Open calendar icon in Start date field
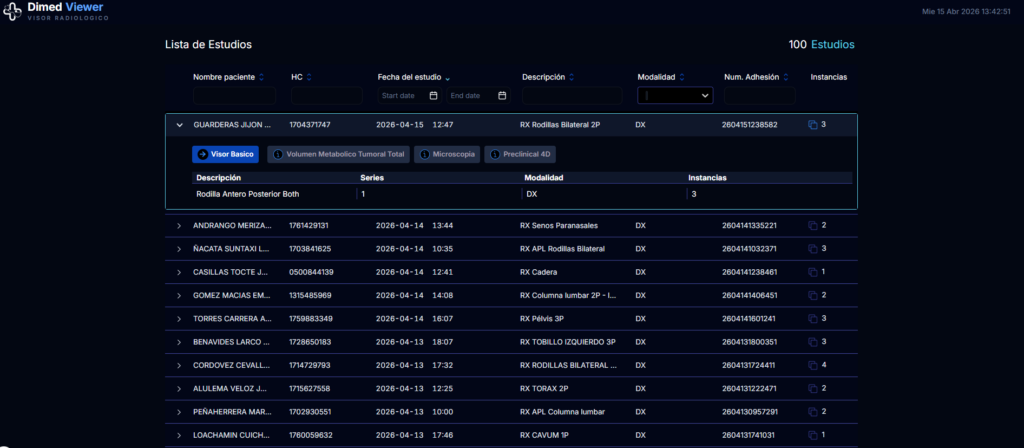This screenshot has width=1024, height=448. [x=433, y=96]
